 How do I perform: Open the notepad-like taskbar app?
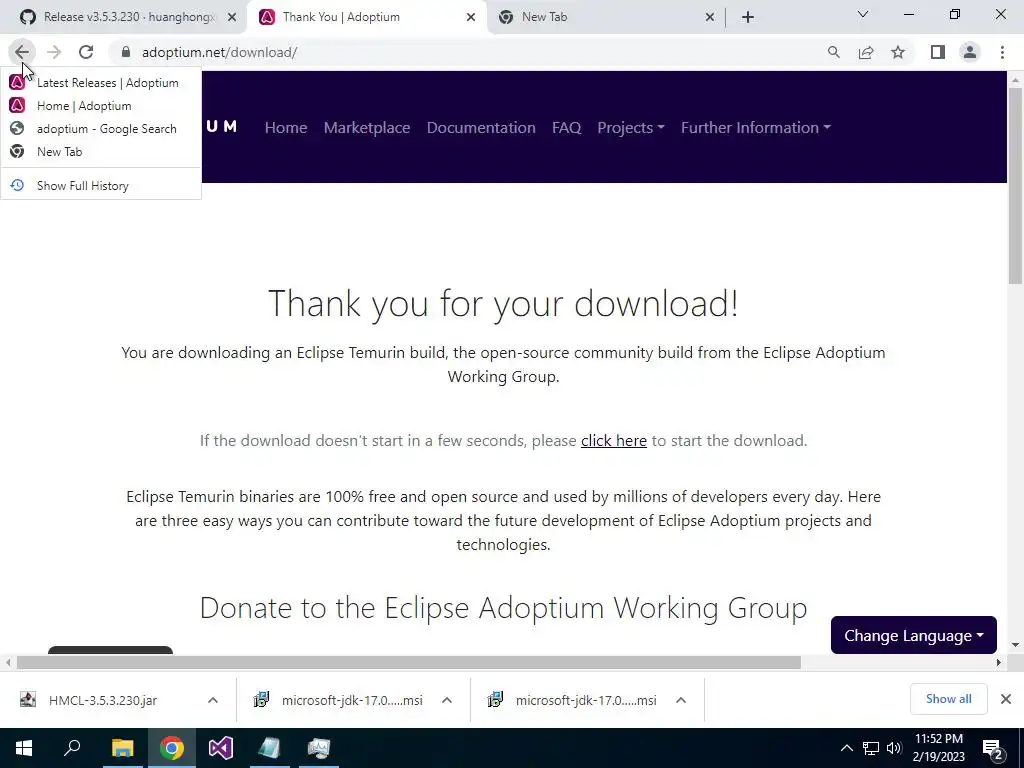tap(270, 748)
